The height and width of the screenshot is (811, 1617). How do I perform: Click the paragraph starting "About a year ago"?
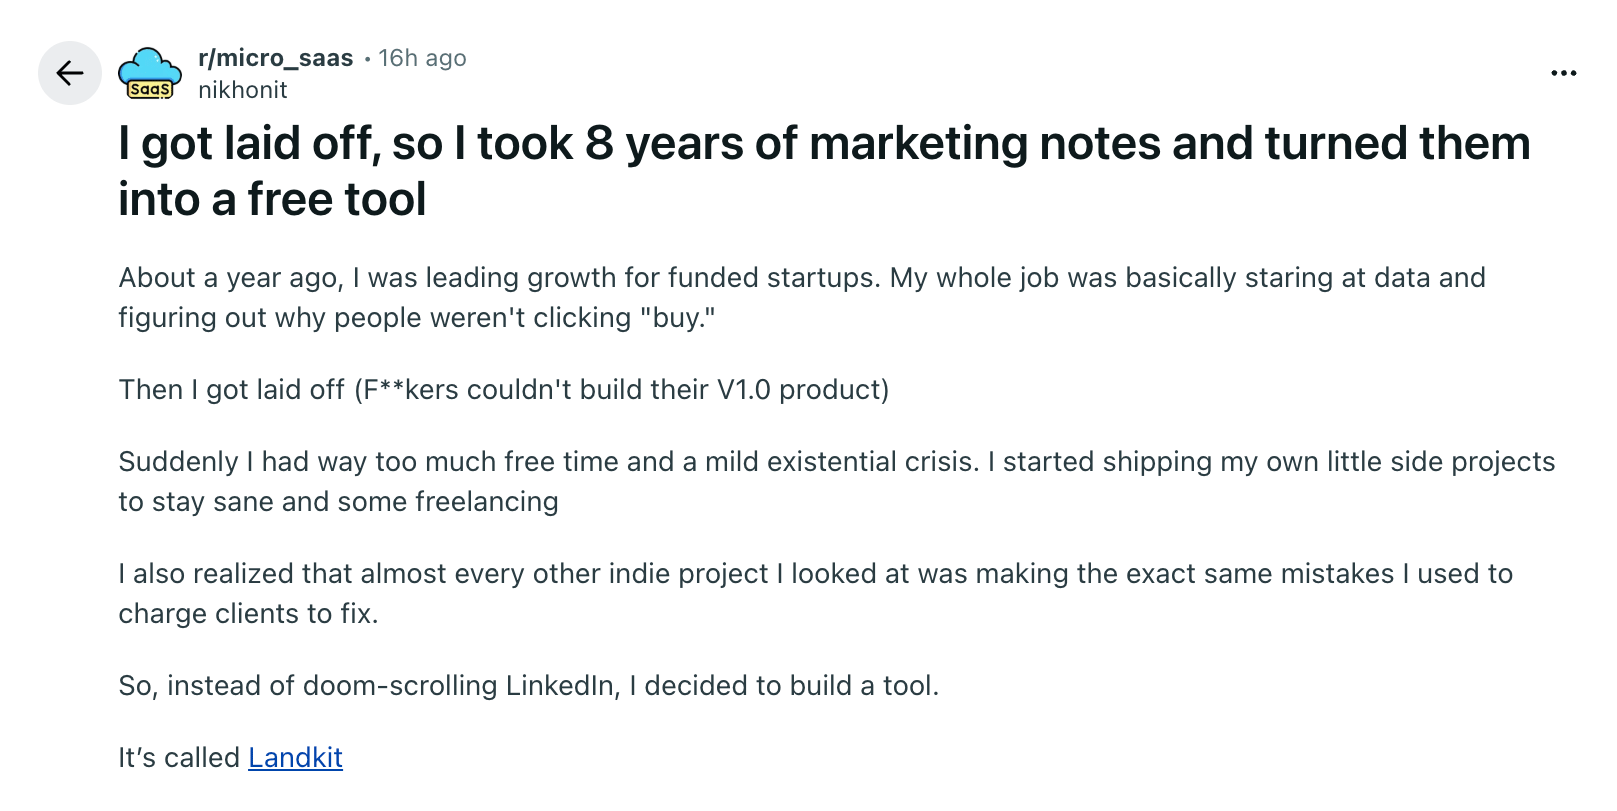click(x=800, y=278)
